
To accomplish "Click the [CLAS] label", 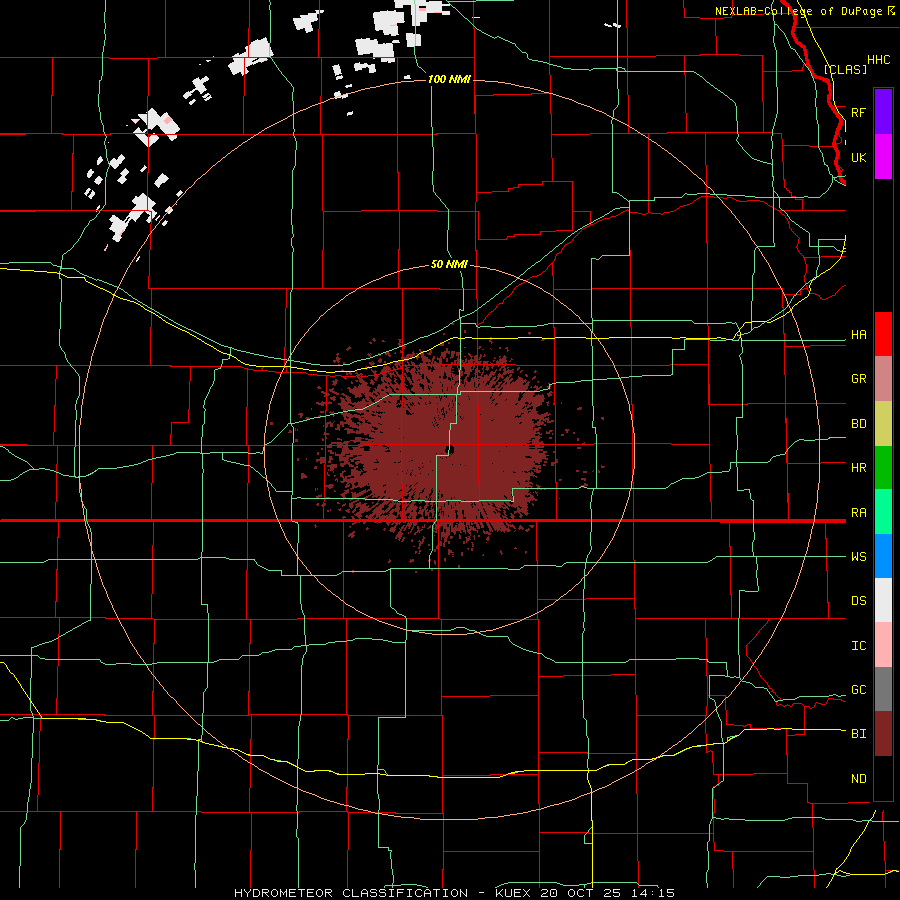I will (845, 69).
